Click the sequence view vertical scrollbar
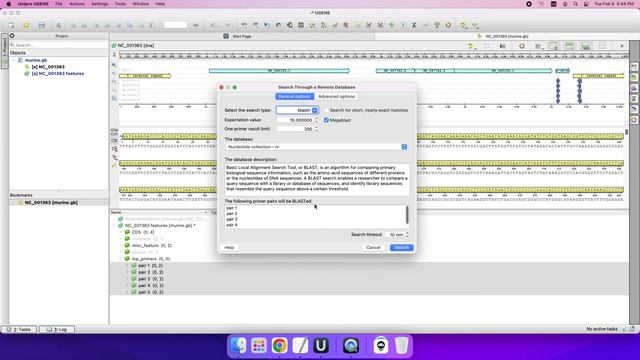The image size is (640, 360). coord(627,132)
